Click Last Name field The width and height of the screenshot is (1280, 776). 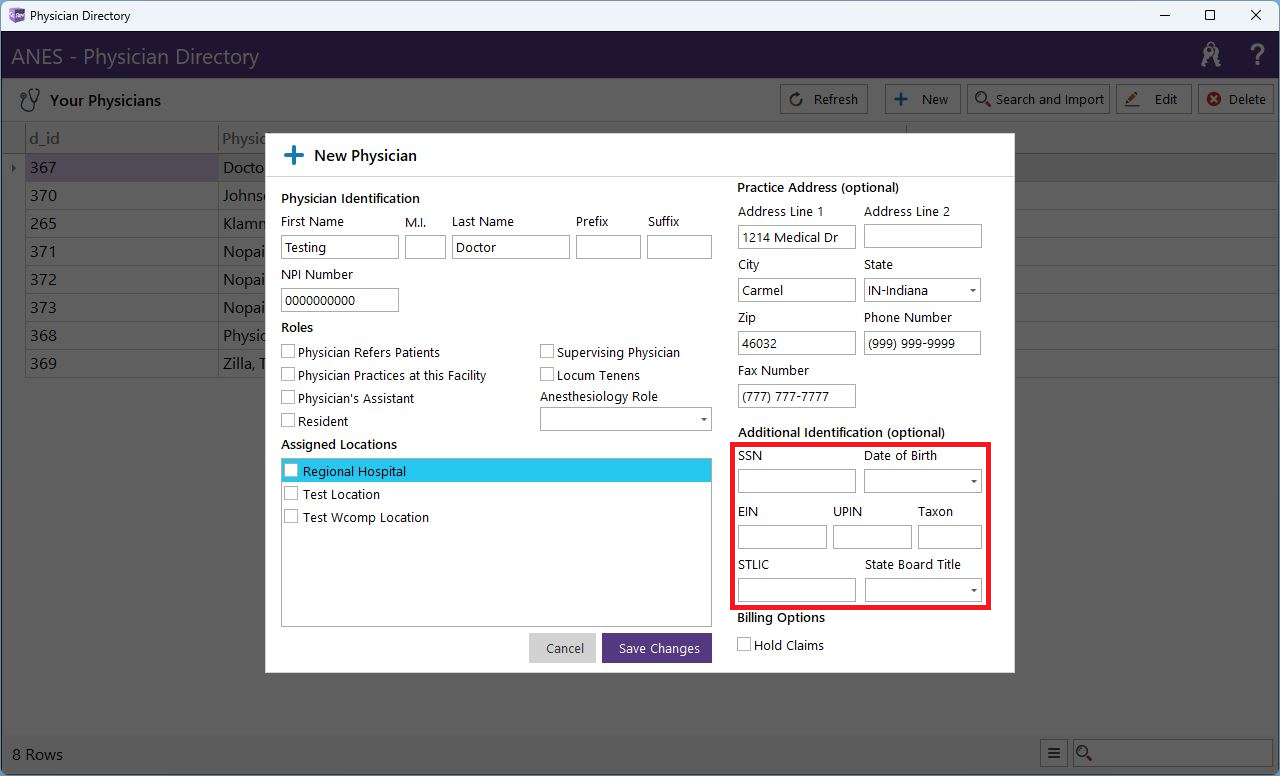click(511, 247)
